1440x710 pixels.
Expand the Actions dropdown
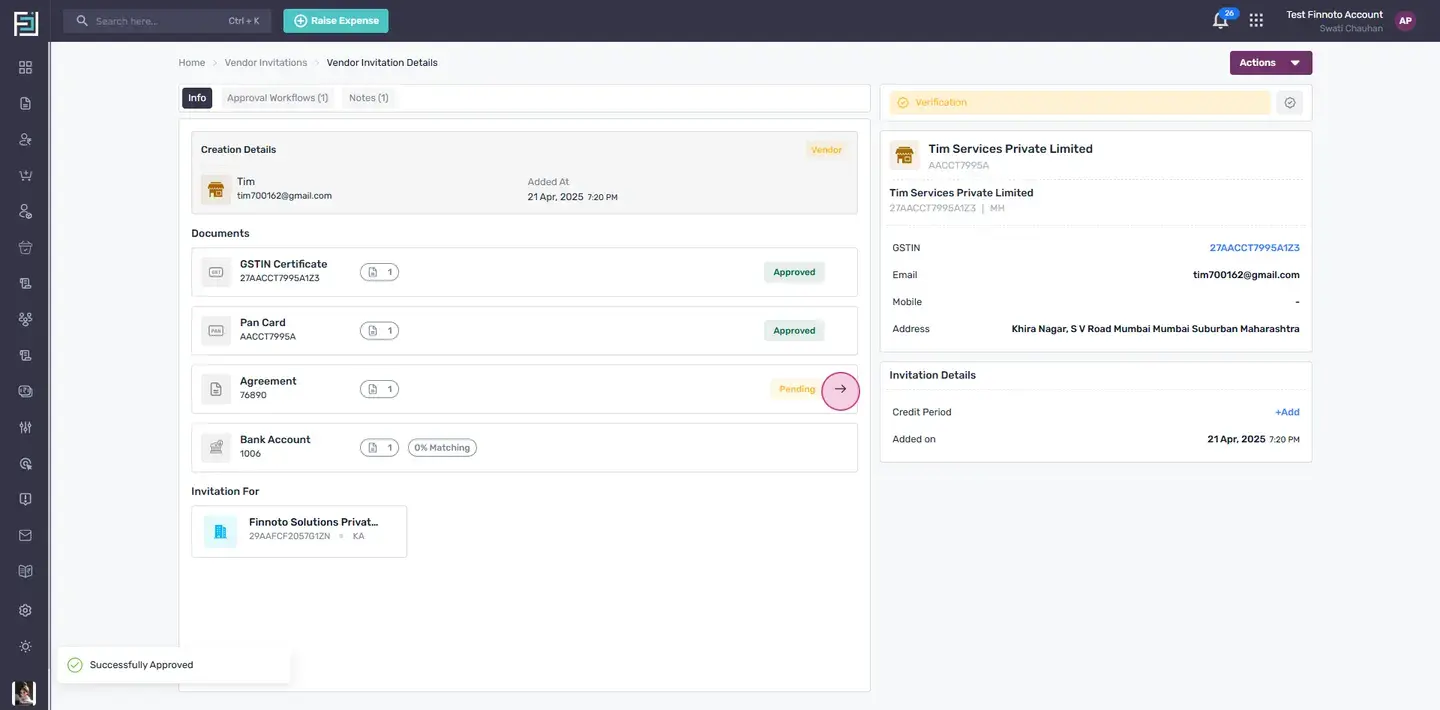pyautogui.click(x=1270, y=63)
